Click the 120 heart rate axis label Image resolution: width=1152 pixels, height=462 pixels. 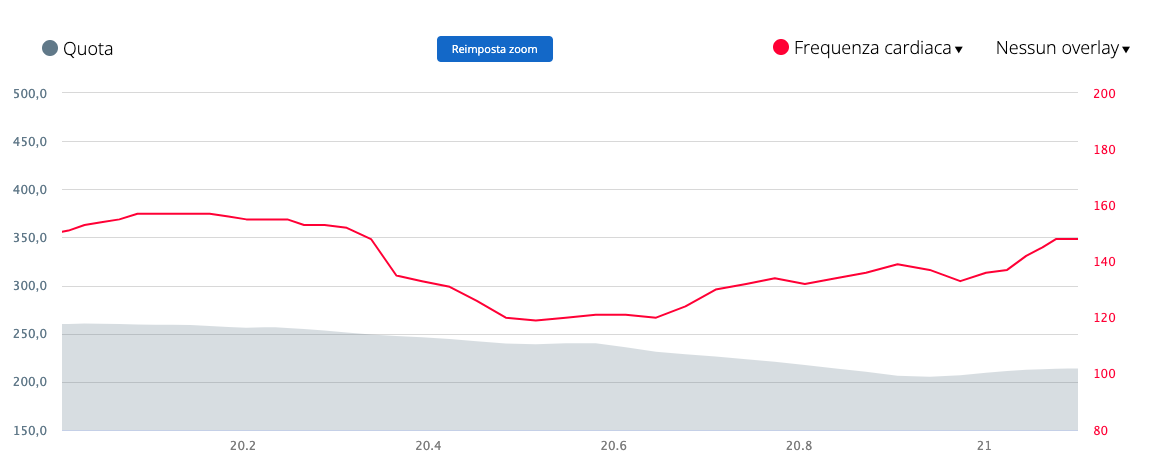pos(1105,318)
